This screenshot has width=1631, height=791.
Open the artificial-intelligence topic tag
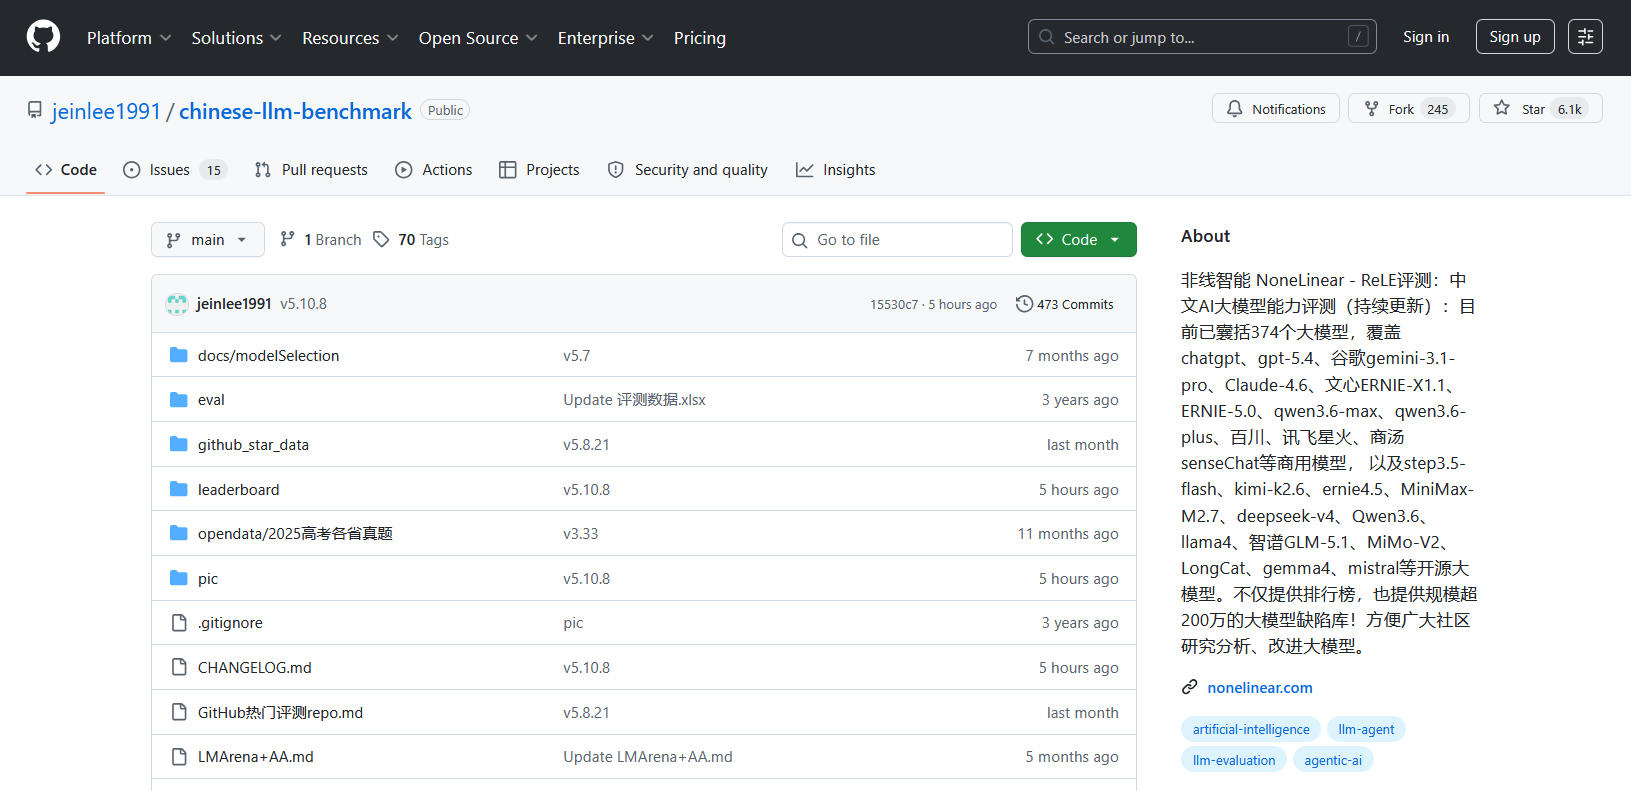pyautogui.click(x=1251, y=729)
